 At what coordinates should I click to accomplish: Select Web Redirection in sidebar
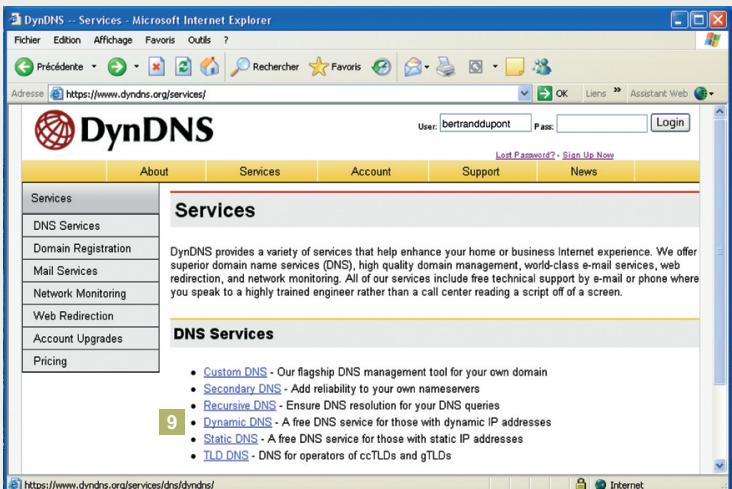click(x=91, y=316)
